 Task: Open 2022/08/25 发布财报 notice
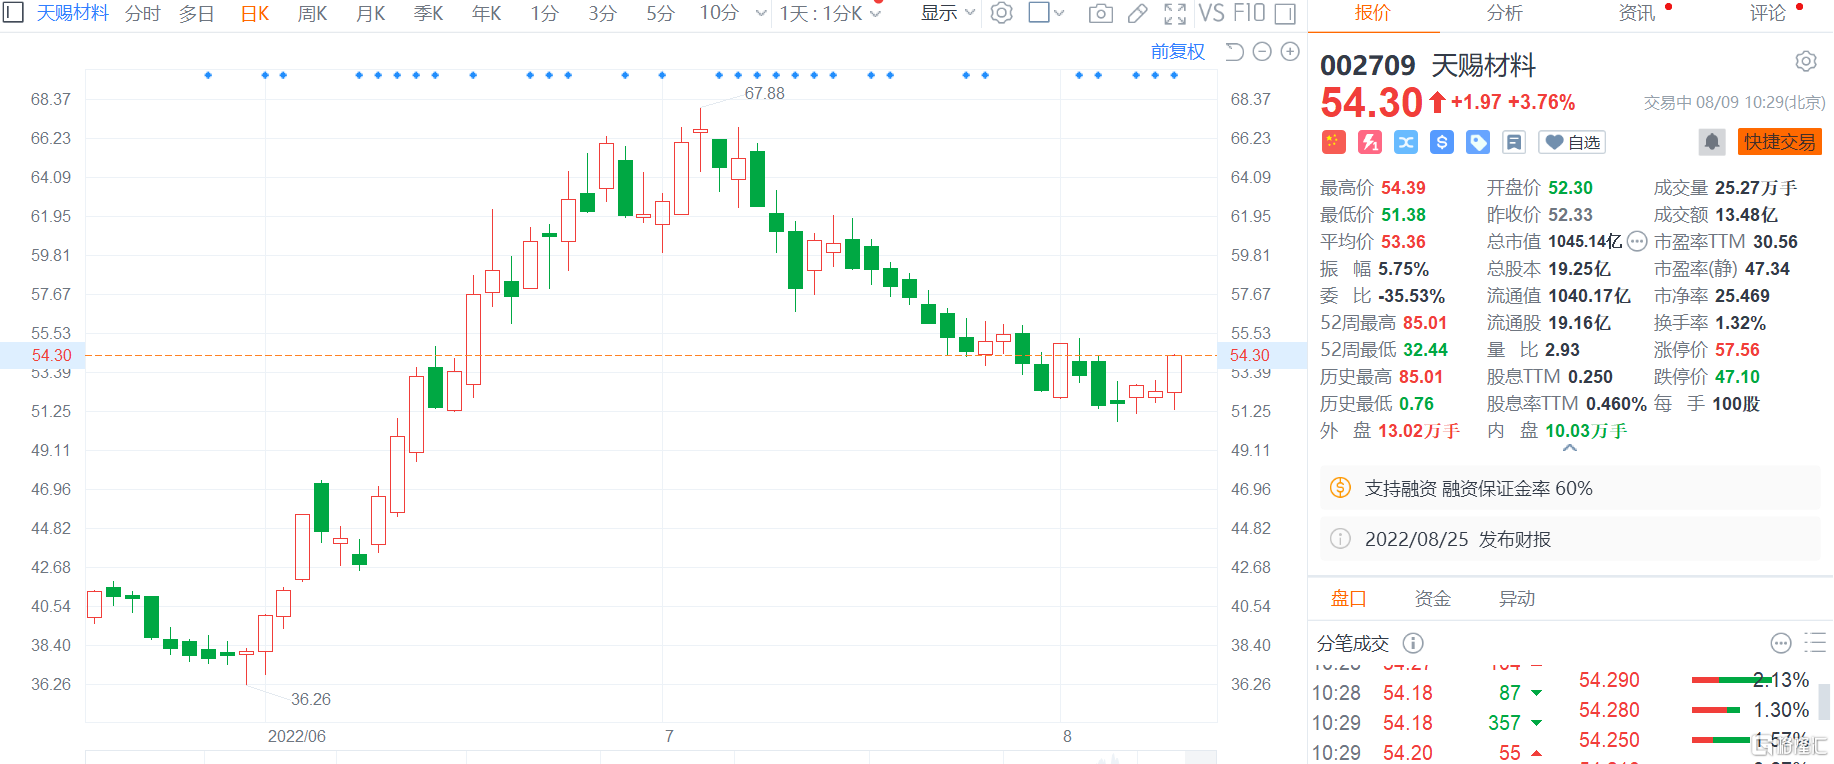[x=1570, y=539]
